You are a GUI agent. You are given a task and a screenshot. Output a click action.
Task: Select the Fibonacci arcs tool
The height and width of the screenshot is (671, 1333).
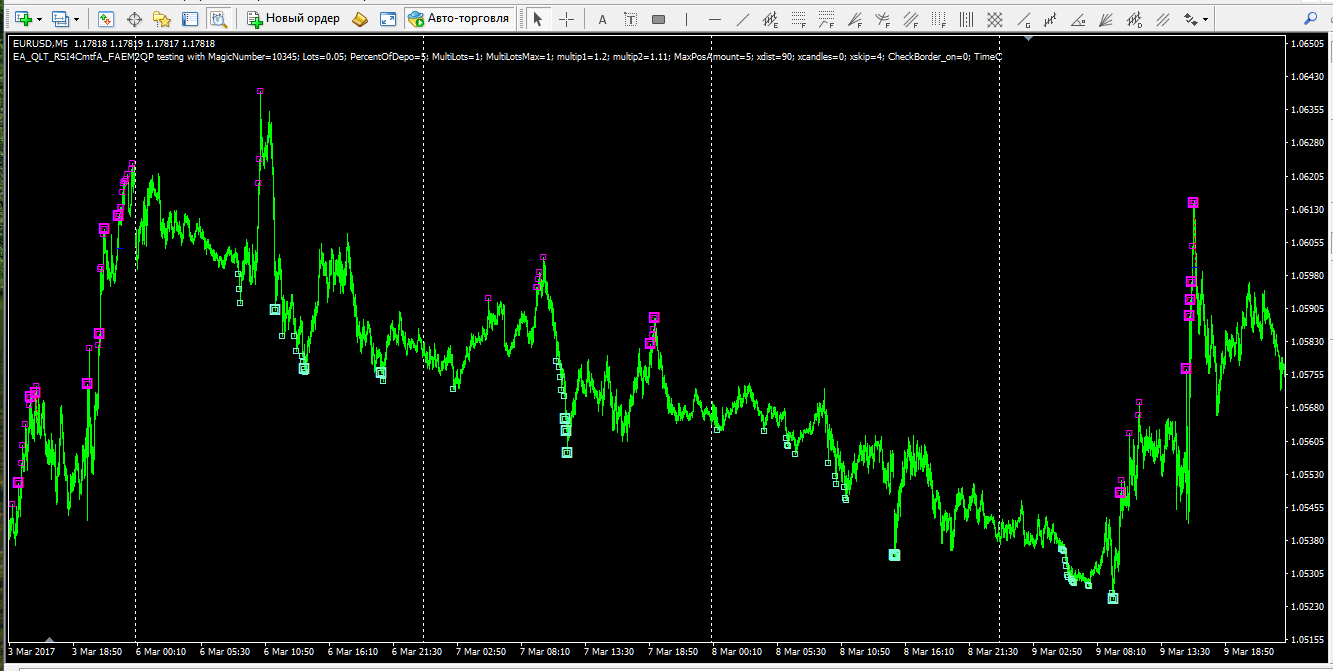click(x=882, y=18)
